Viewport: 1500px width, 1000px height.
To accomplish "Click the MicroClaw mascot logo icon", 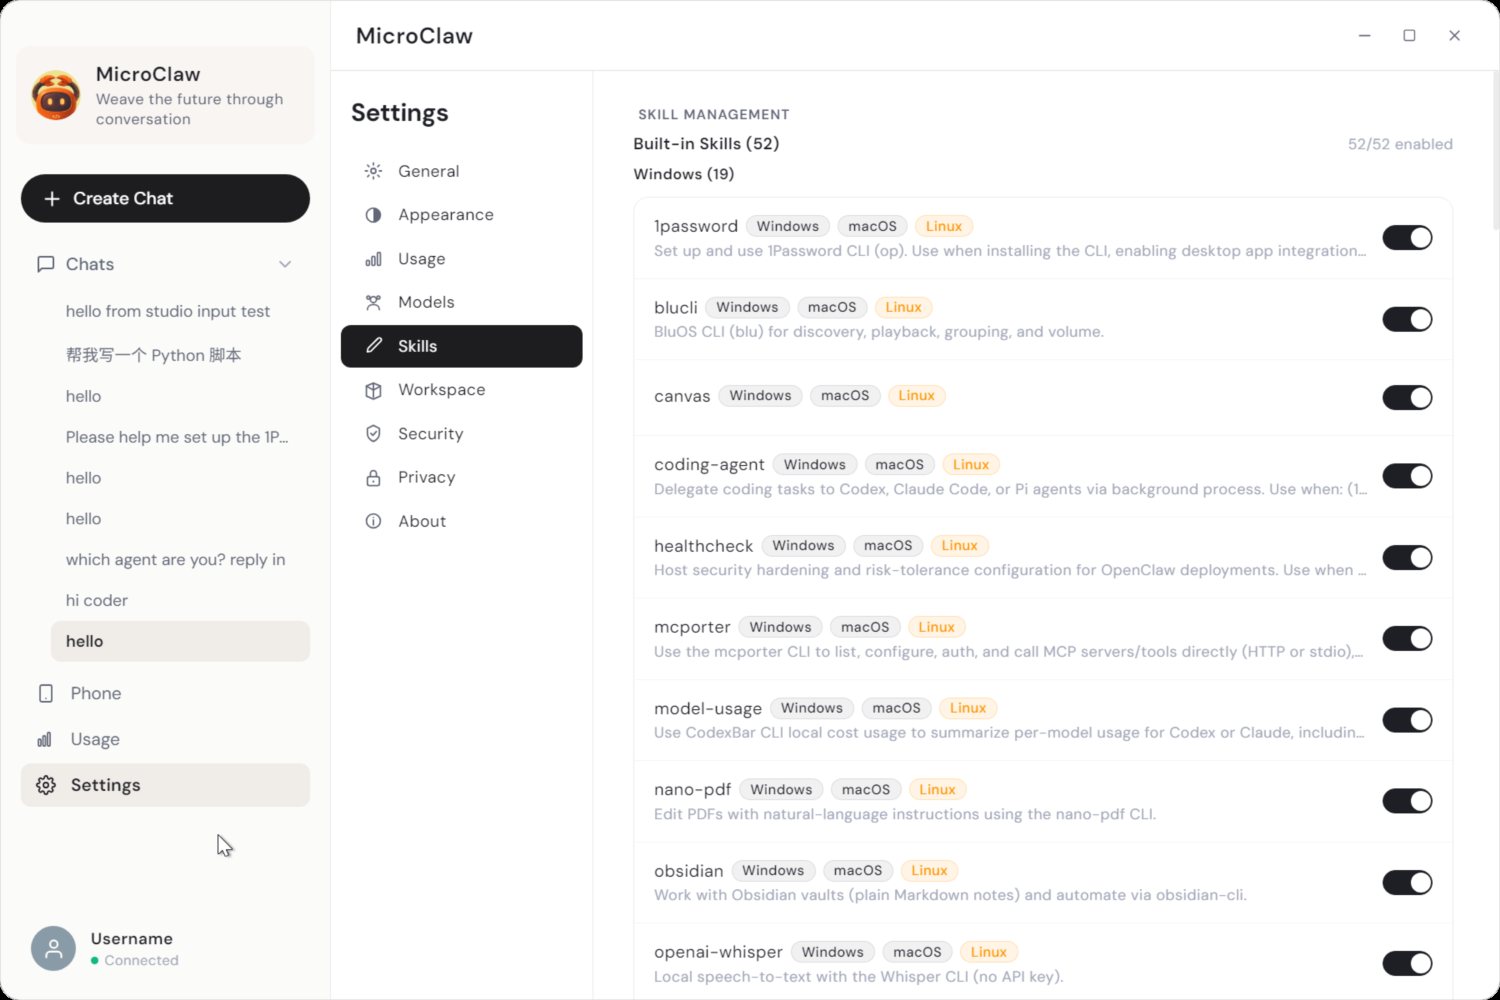I will click(56, 96).
